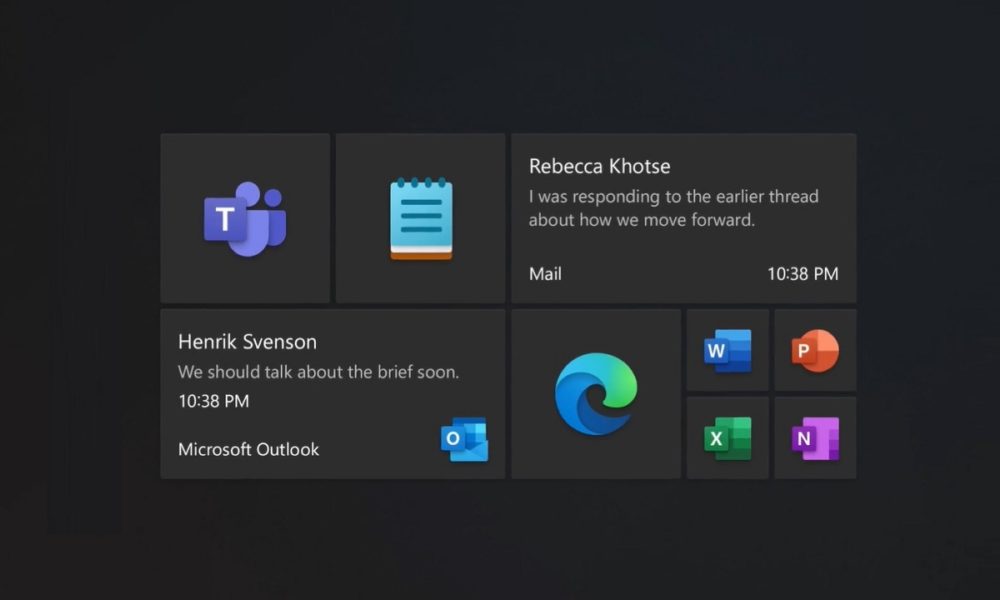The image size is (1000, 600).
Task: Click the Mail app label
Action: (x=545, y=273)
